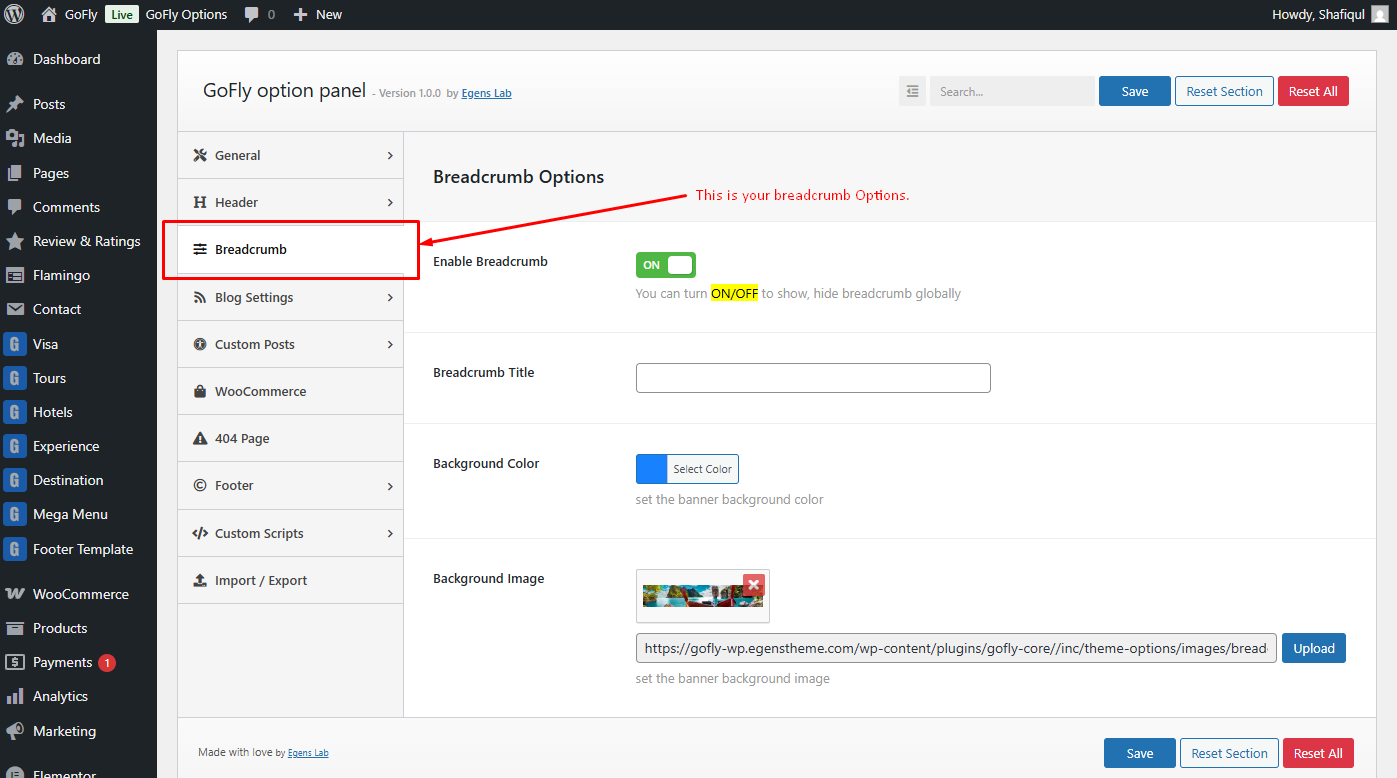Open GoFly Options in admin bar
The image size is (1397, 778).
click(x=186, y=15)
